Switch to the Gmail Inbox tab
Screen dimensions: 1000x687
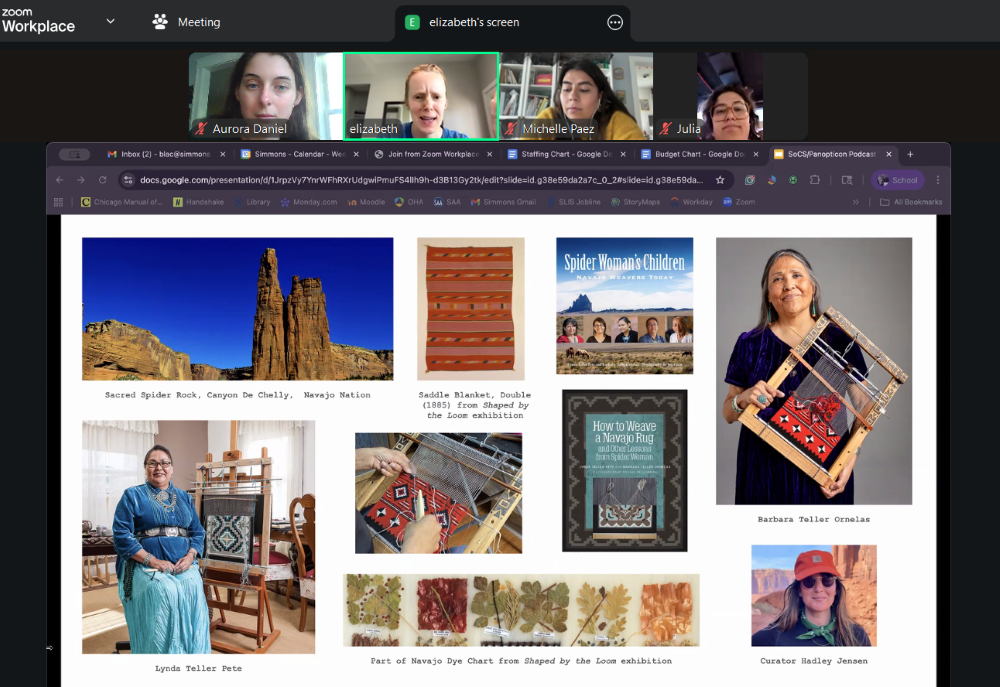(159, 155)
